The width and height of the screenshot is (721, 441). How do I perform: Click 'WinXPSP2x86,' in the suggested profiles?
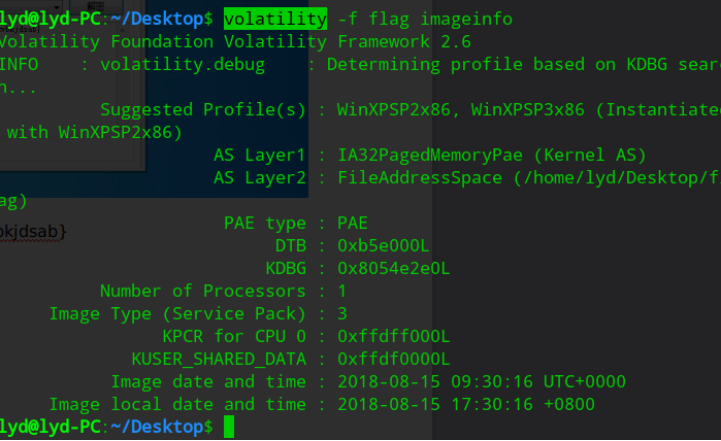pos(399,109)
